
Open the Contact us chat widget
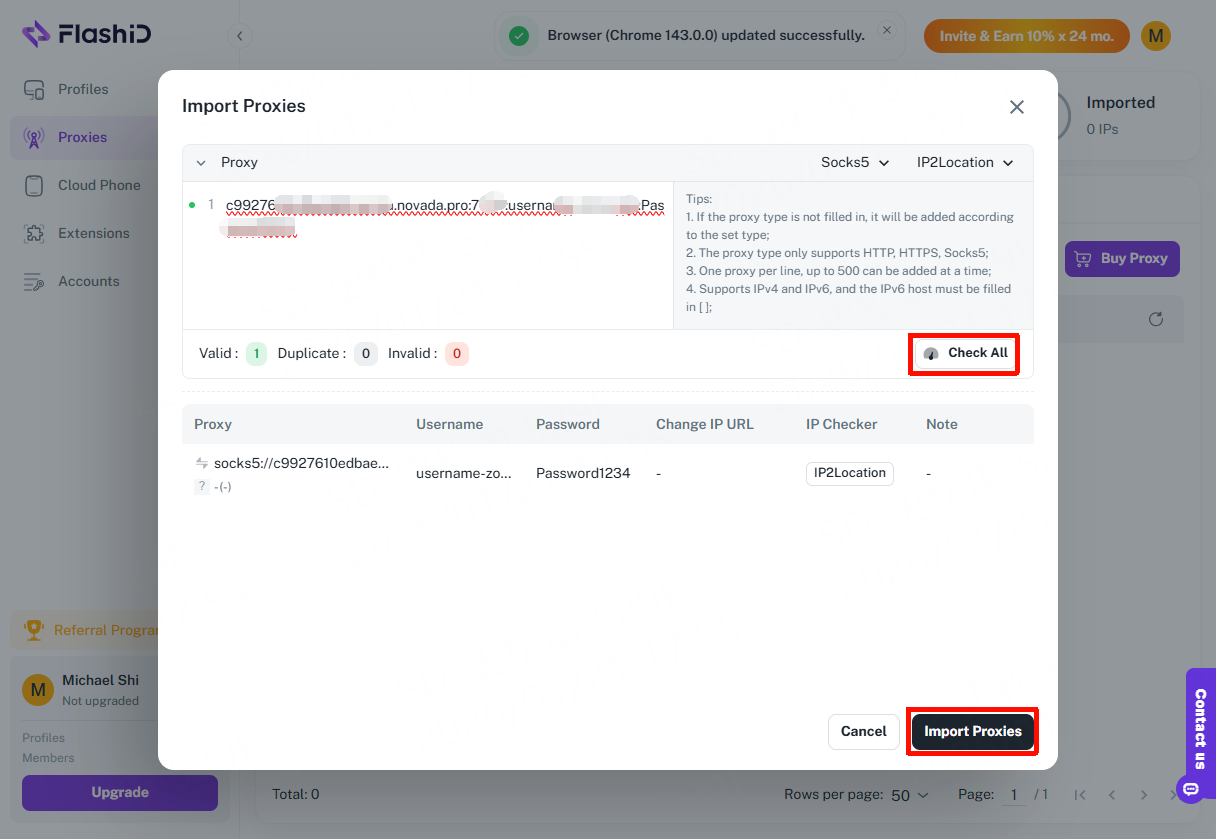pos(1199,730)
